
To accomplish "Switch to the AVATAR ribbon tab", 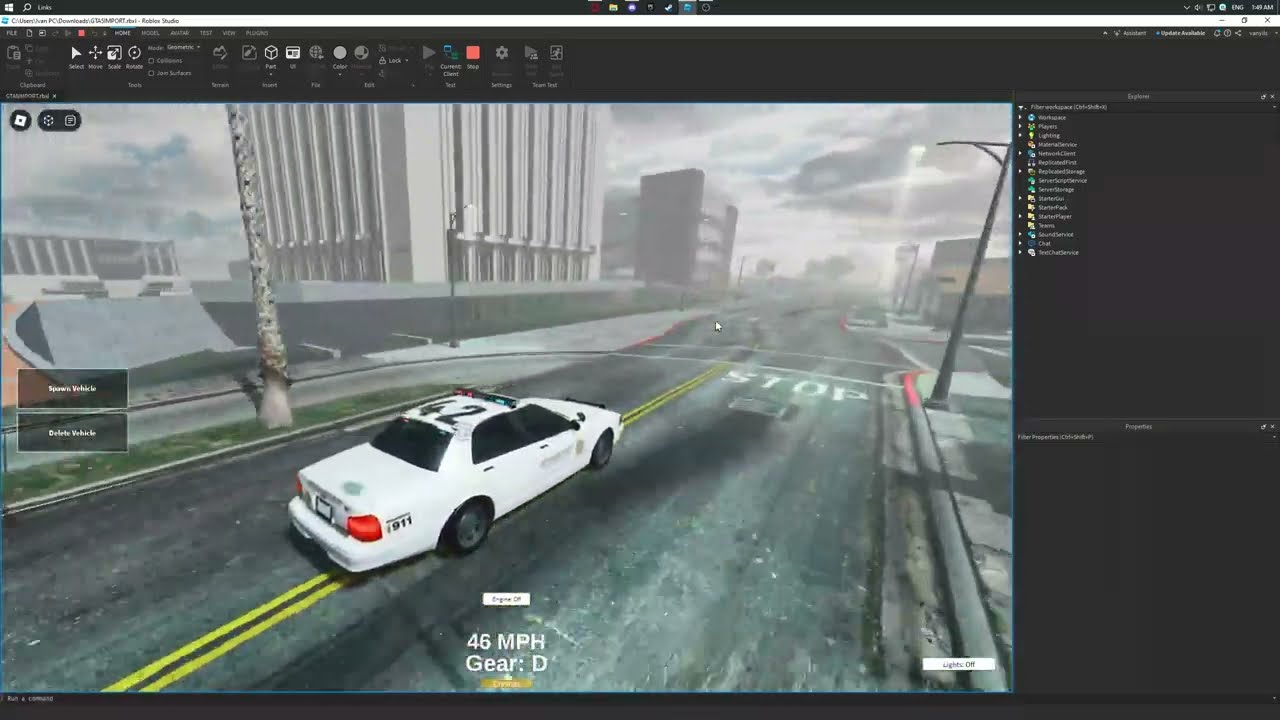I will pyautogui.click(x=179, y=33).
